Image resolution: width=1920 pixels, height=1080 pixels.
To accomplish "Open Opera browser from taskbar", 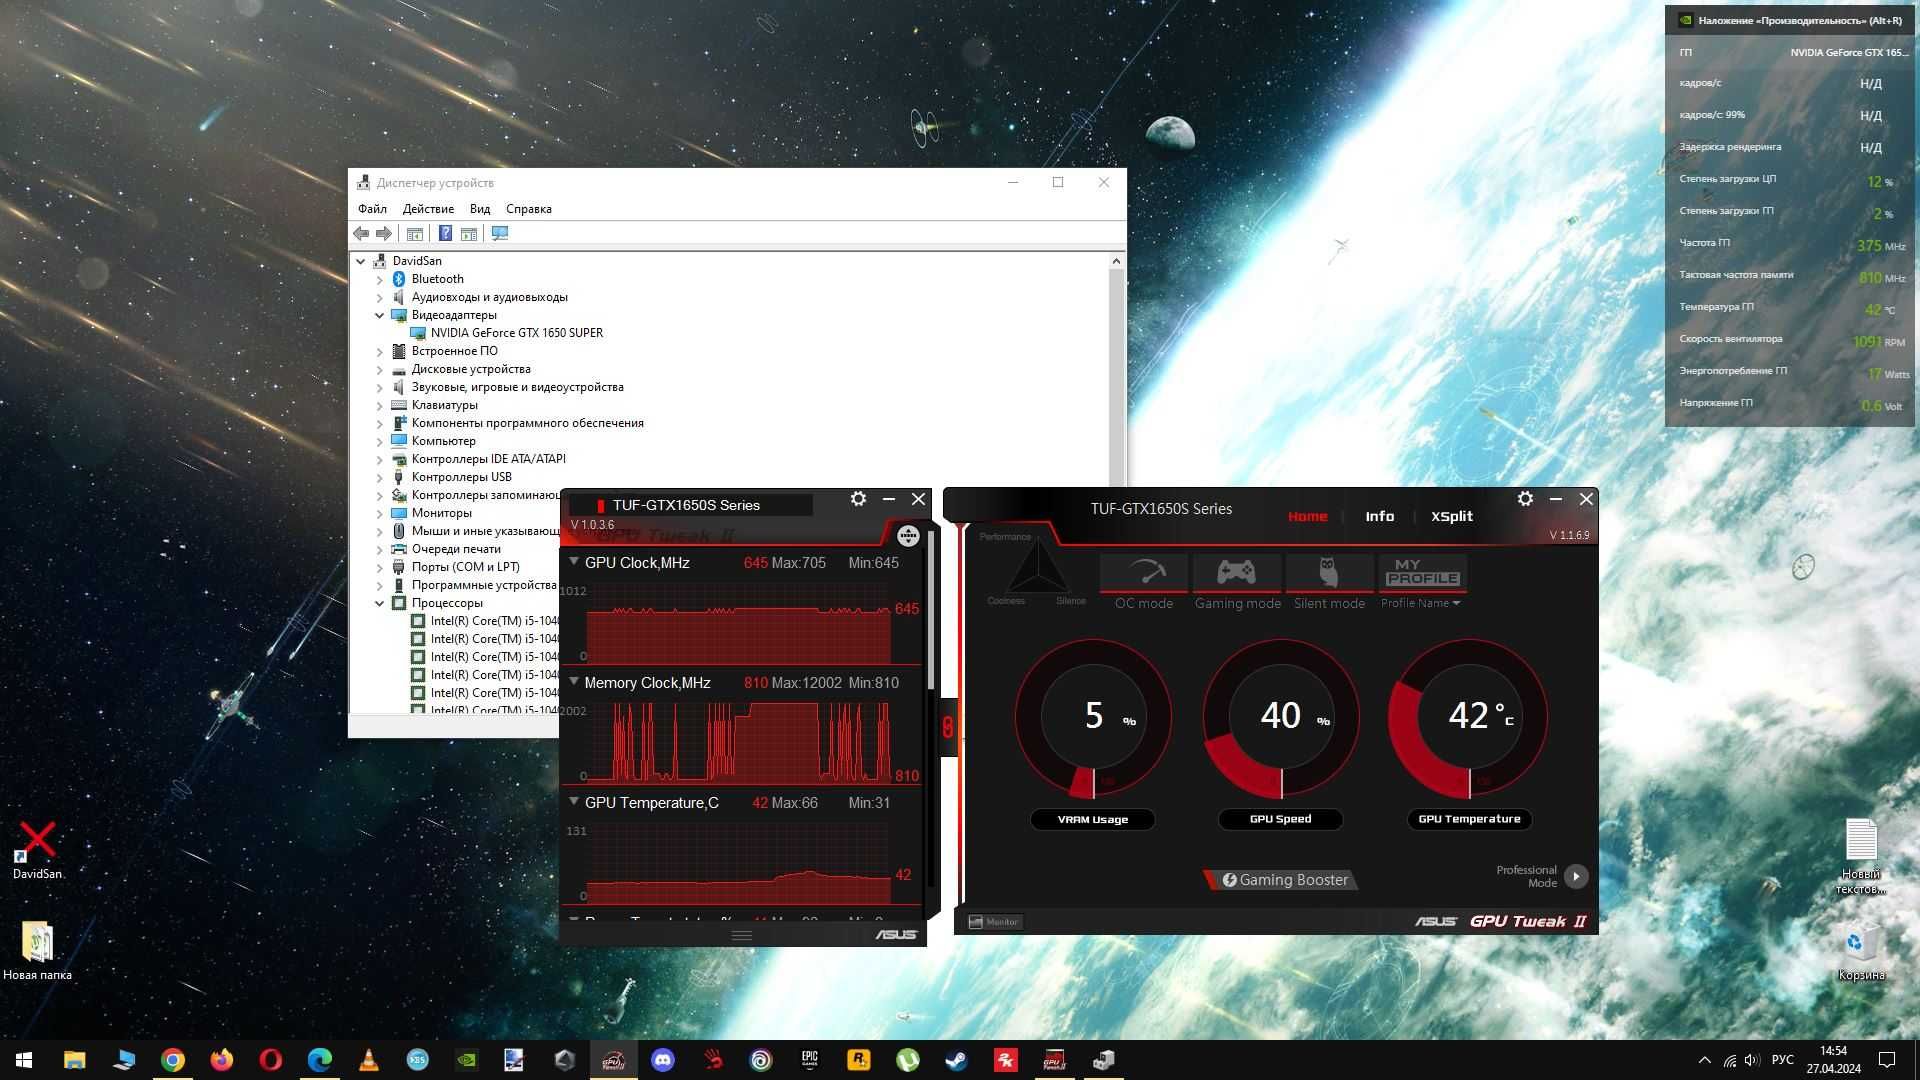I will tap(271, 1060).
